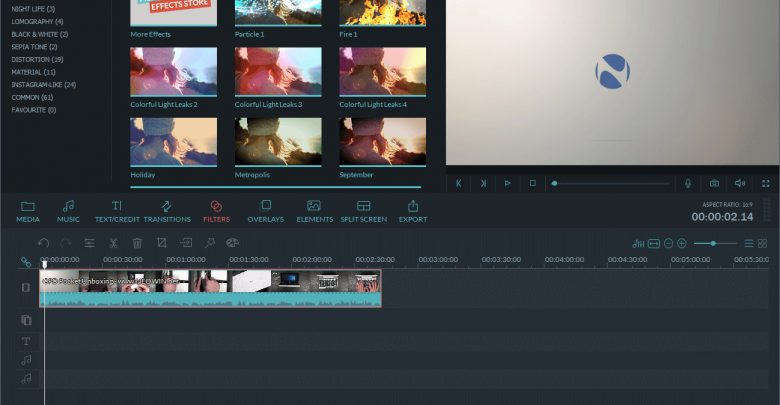Screen dimensions: 780x405
Task: Select Colorful Light Leaks 3 filter
Action: (278, 72)
